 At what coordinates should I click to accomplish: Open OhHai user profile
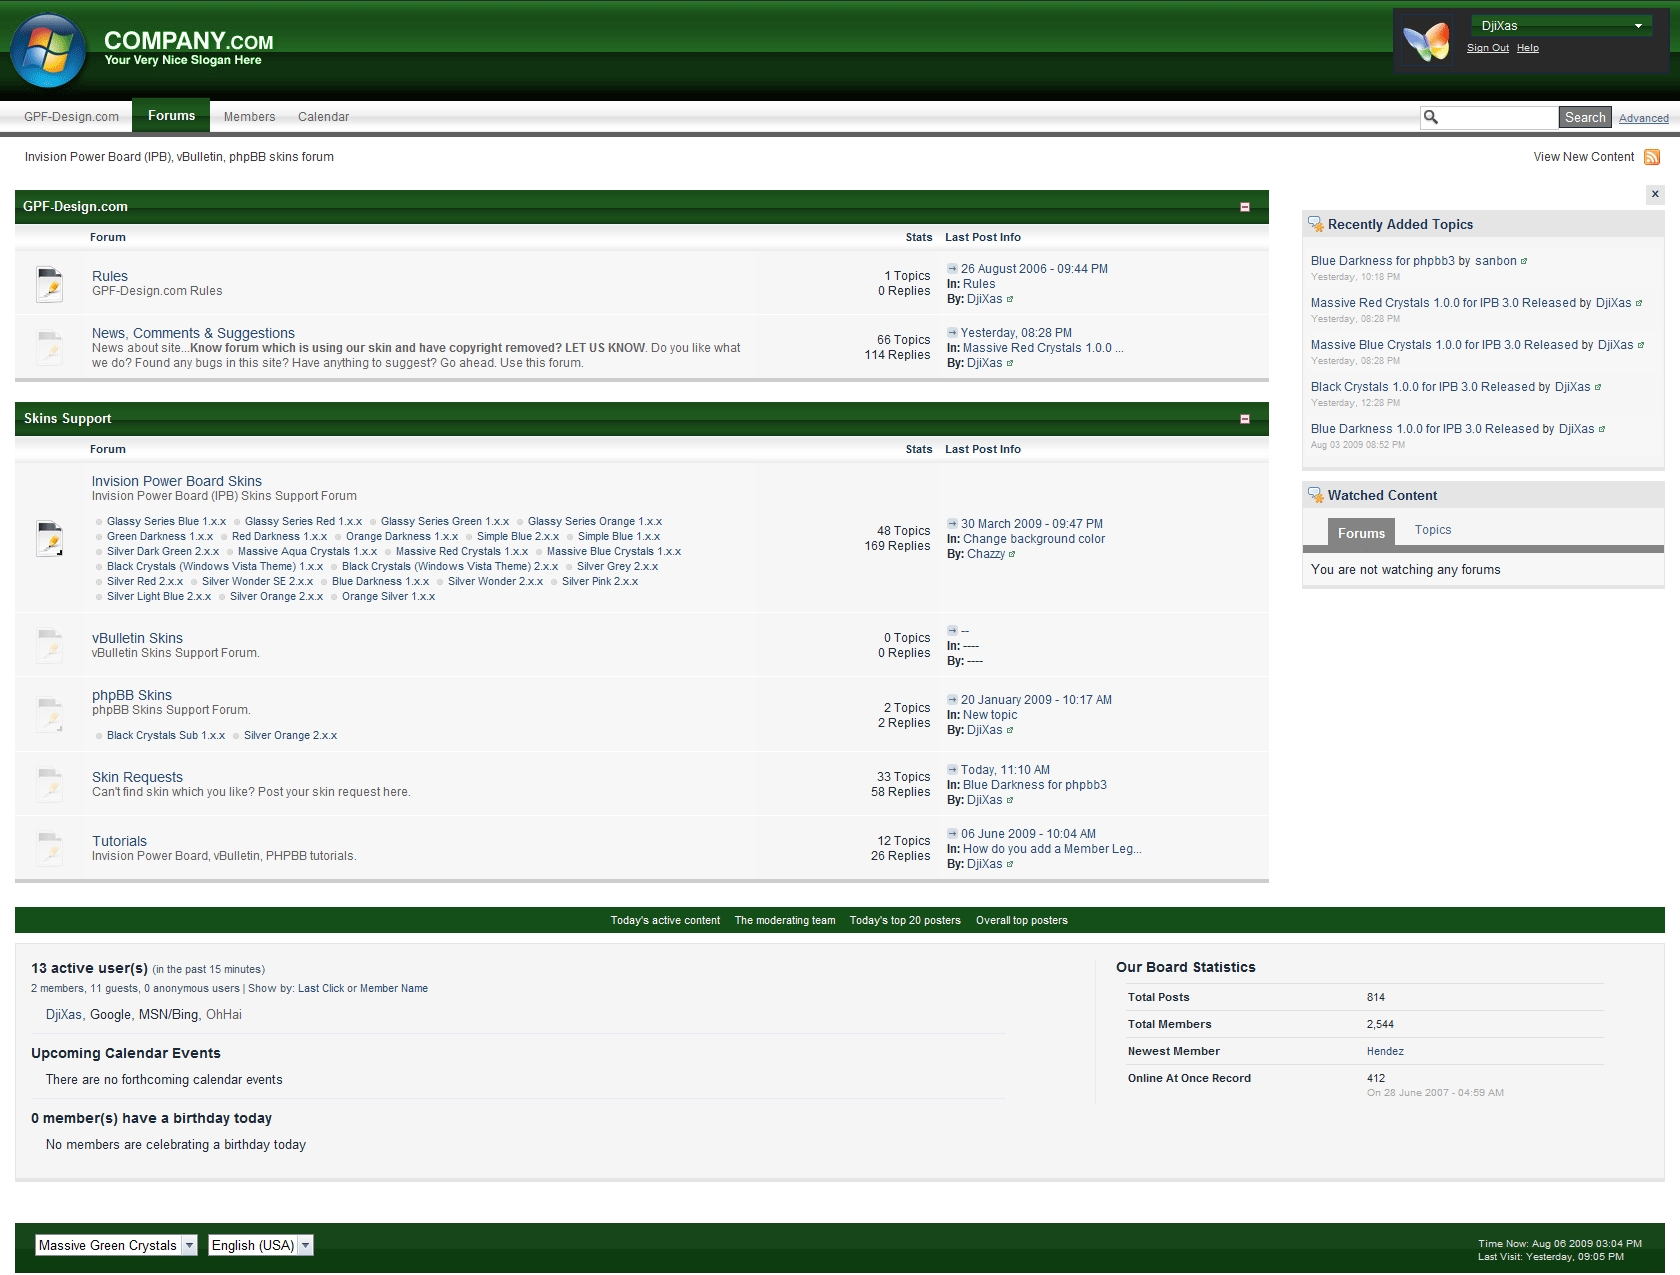coord(224,1014)
